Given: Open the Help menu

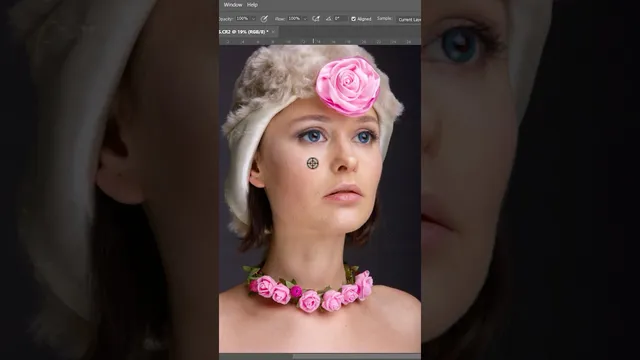Looking at the screenshot, I should pyautogui.click(x=252, y=5).
